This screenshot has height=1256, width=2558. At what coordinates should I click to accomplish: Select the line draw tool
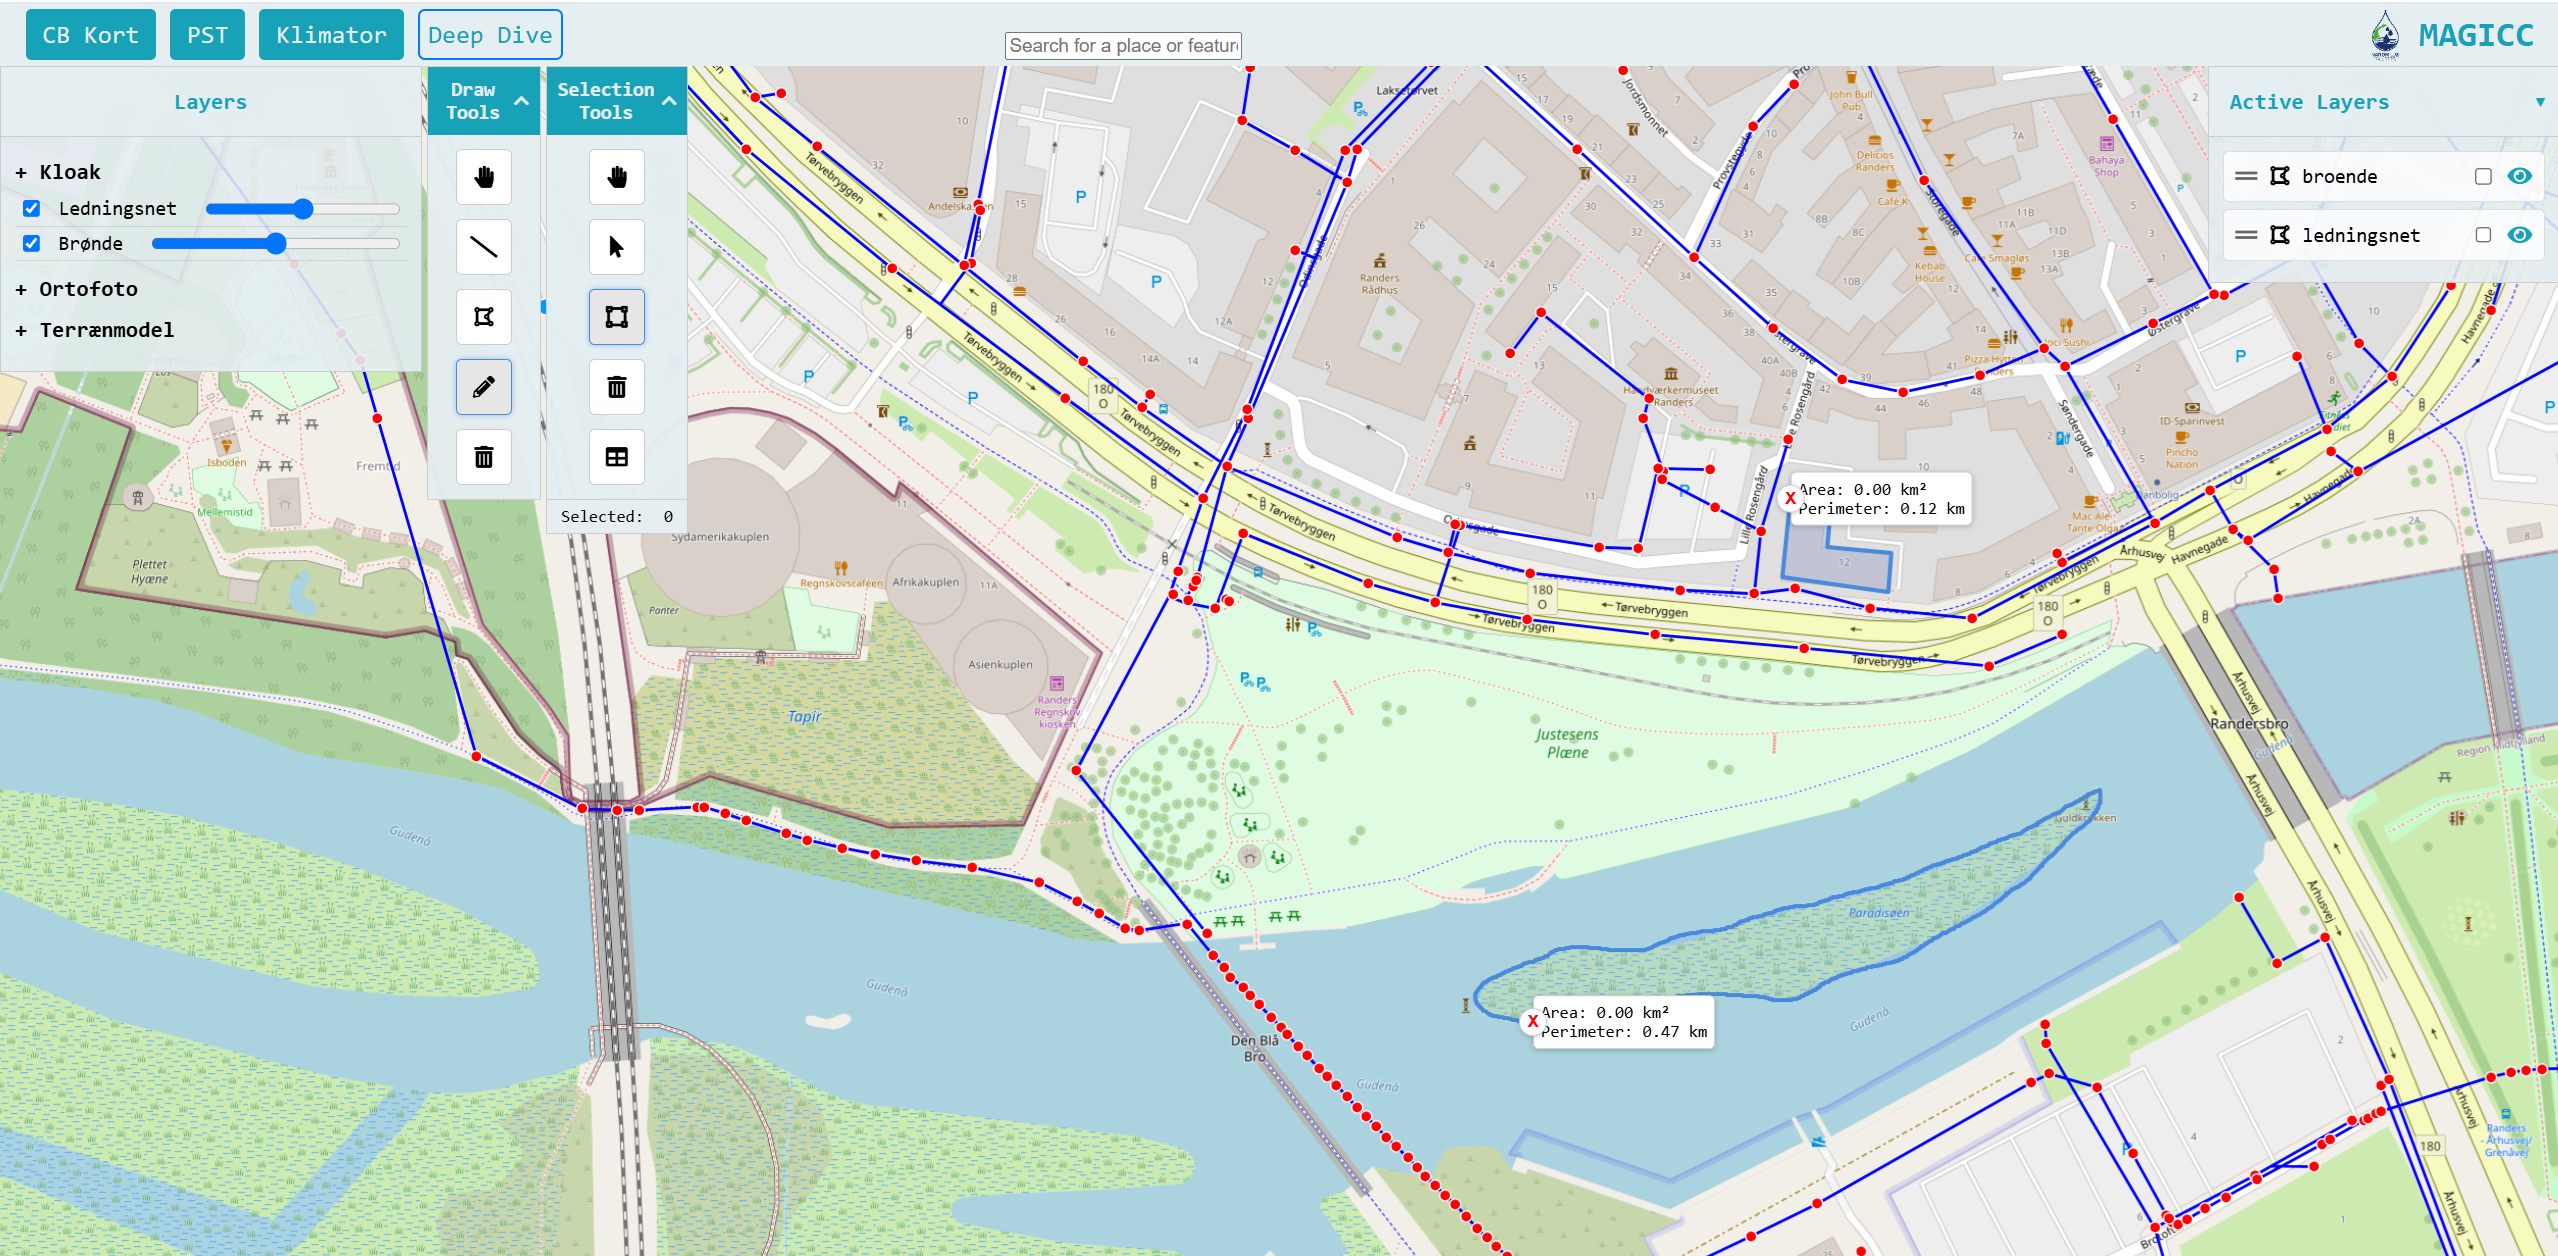483,247
